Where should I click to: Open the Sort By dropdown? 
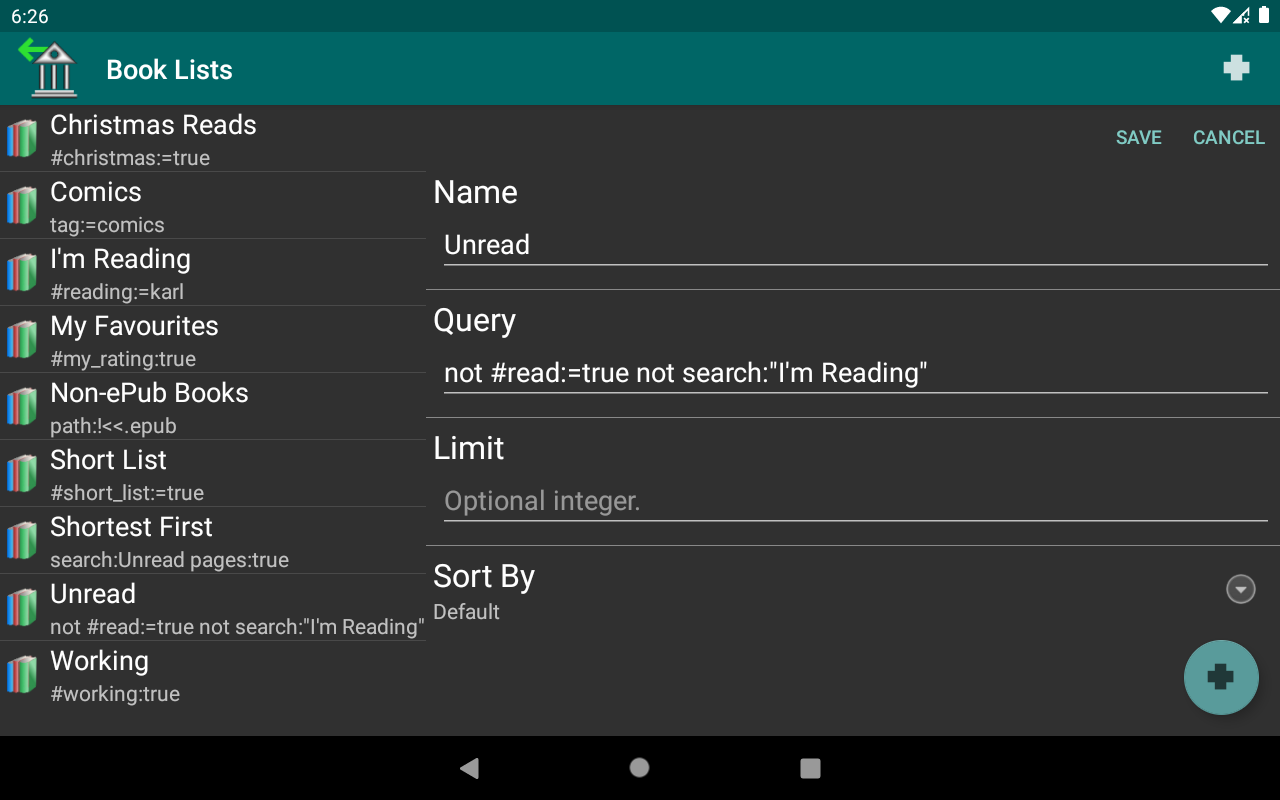(x=1241, y=589)
